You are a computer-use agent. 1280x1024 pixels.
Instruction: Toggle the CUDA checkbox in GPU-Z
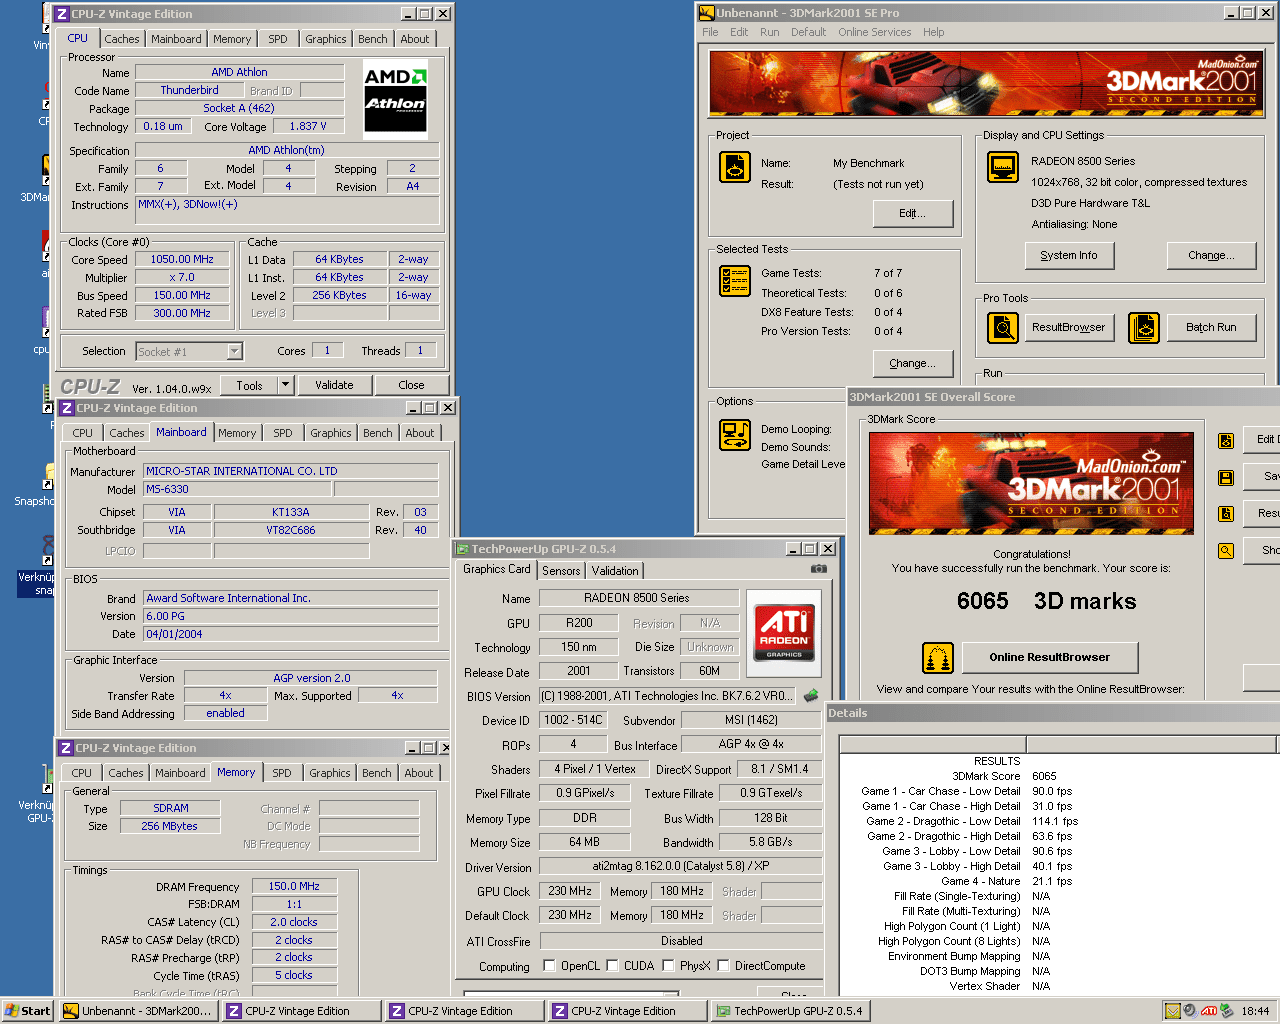pyautogui.click(x=612, y=966)
